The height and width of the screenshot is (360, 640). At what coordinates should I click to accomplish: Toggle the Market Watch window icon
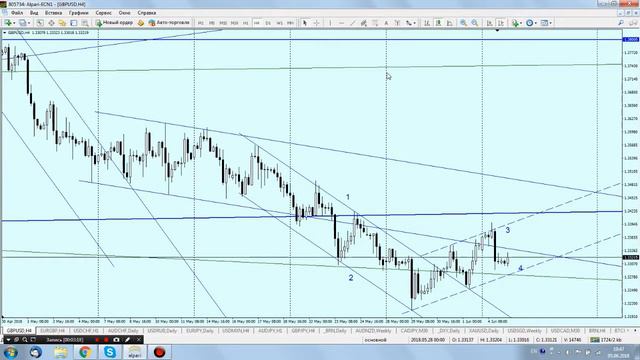pyautogui.click(x=40, y=23)
